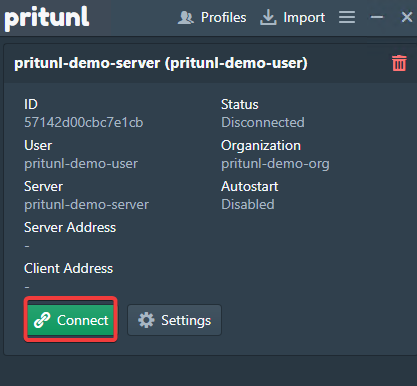The height and width of the screenshot is (386, 417).
Task: Click the Import profile button
Action: click(x=292, y=17)
